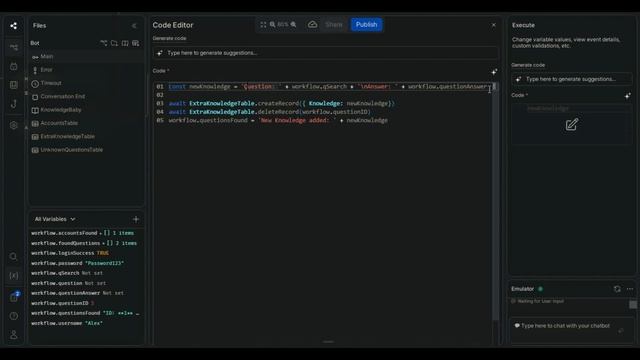Create a new table in Bot header
This screenshot has height=360, width=640.
[x=136, y=43]
